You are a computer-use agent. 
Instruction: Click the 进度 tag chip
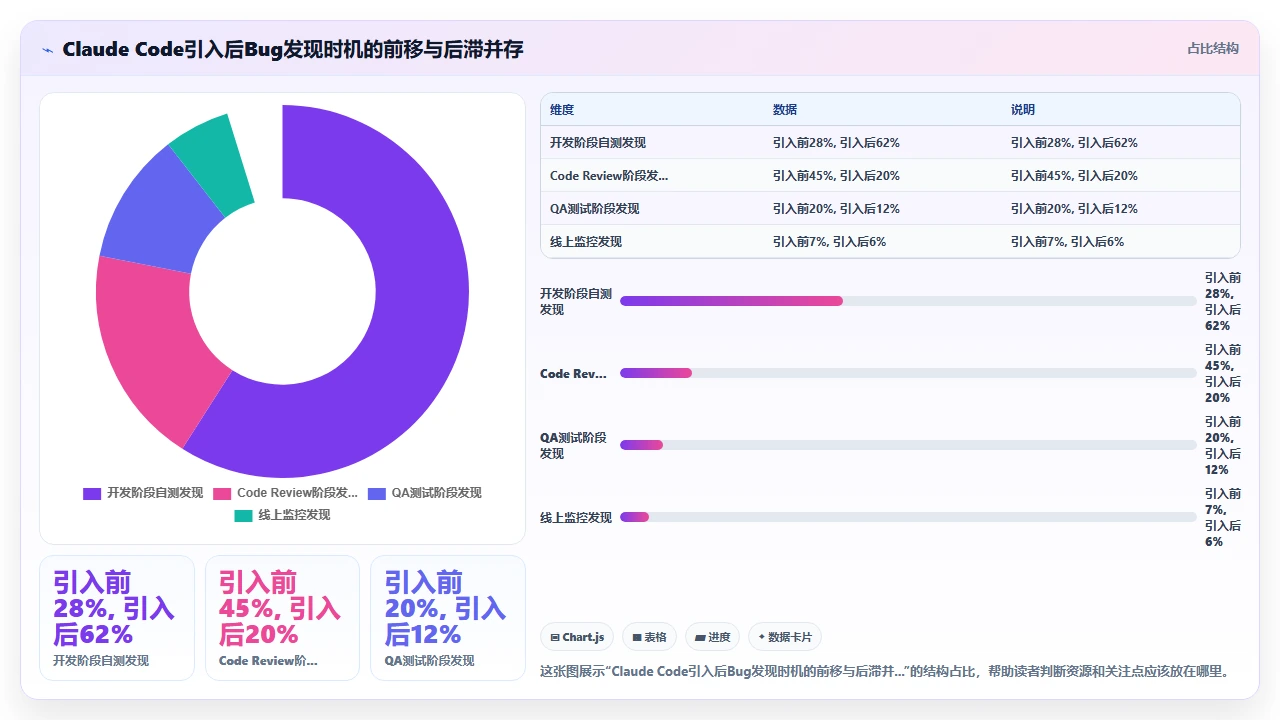tap(712, 637)
